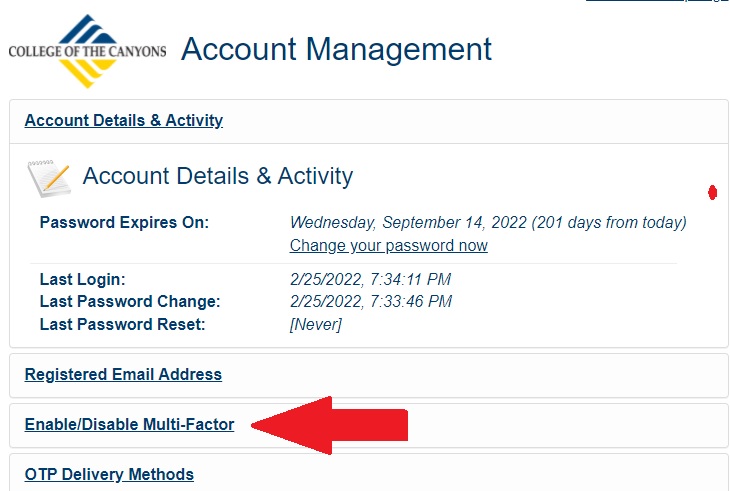
Task: Click the Last Password Change label
Action: point(129,301)
